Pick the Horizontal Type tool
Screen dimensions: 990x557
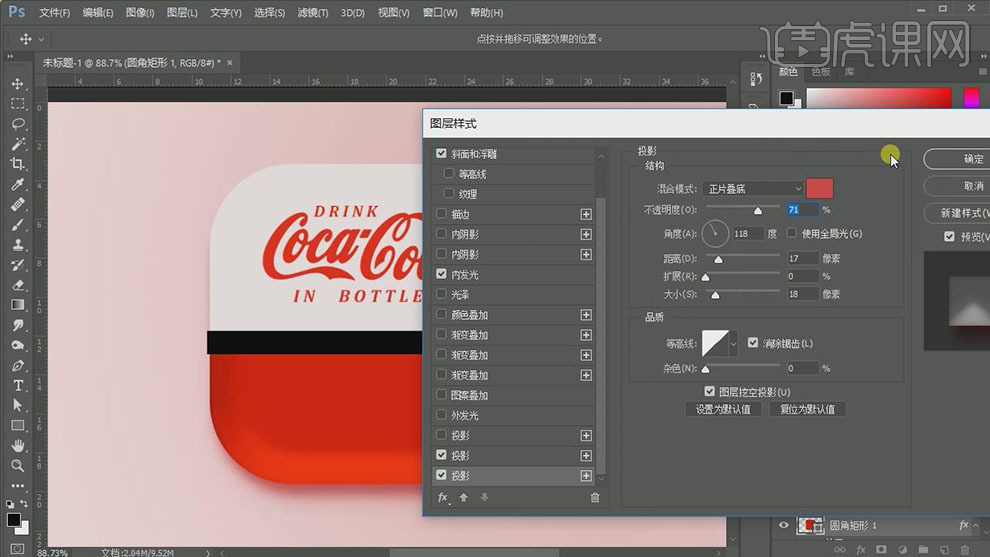click(x=18, y=385)
